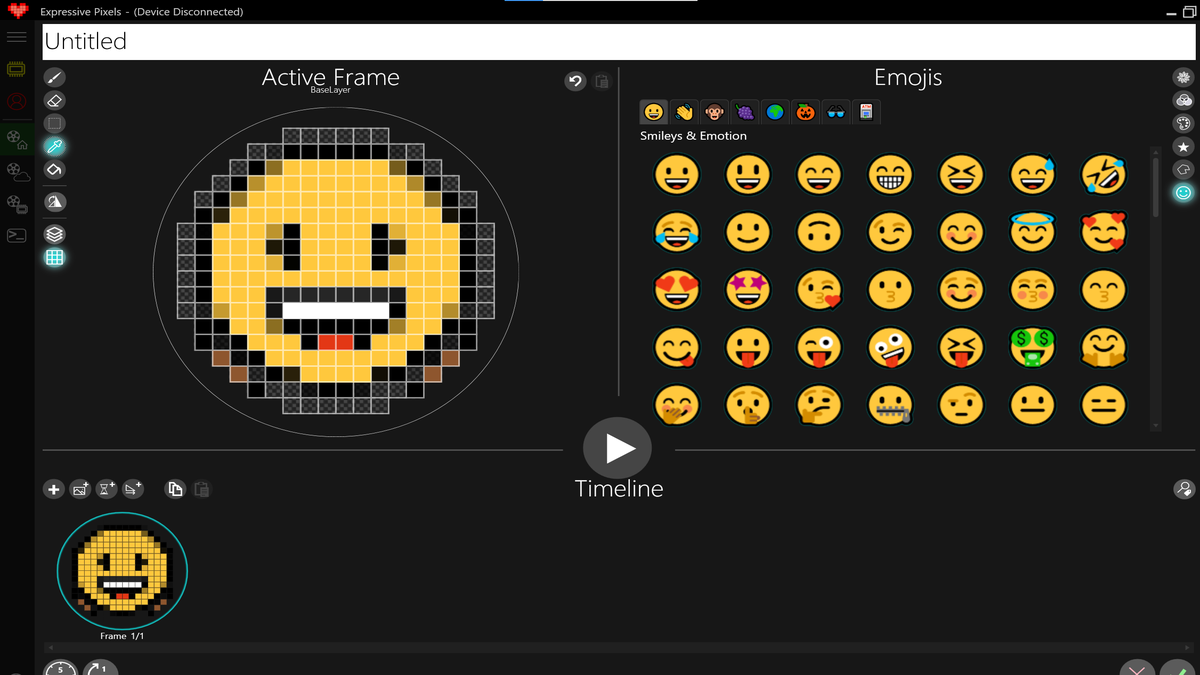Open the frame rate timer control

click(60, 668)
